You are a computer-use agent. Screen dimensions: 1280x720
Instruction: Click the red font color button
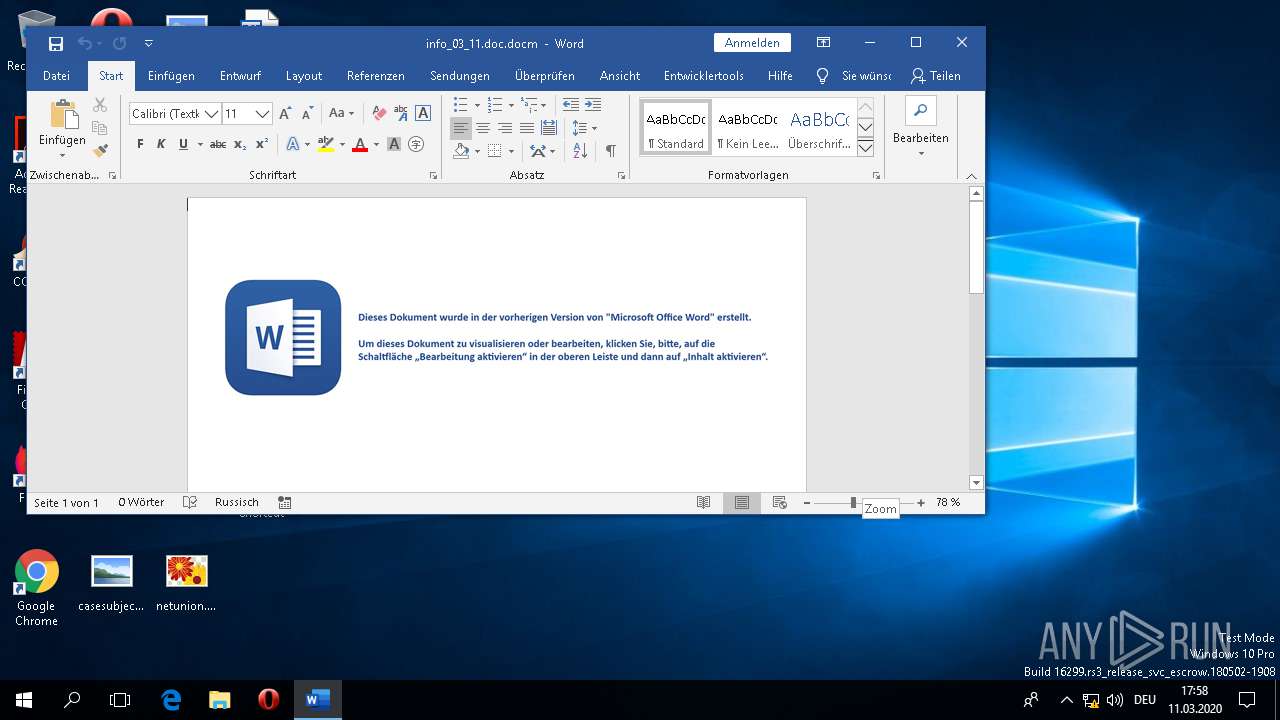(361, 145)
